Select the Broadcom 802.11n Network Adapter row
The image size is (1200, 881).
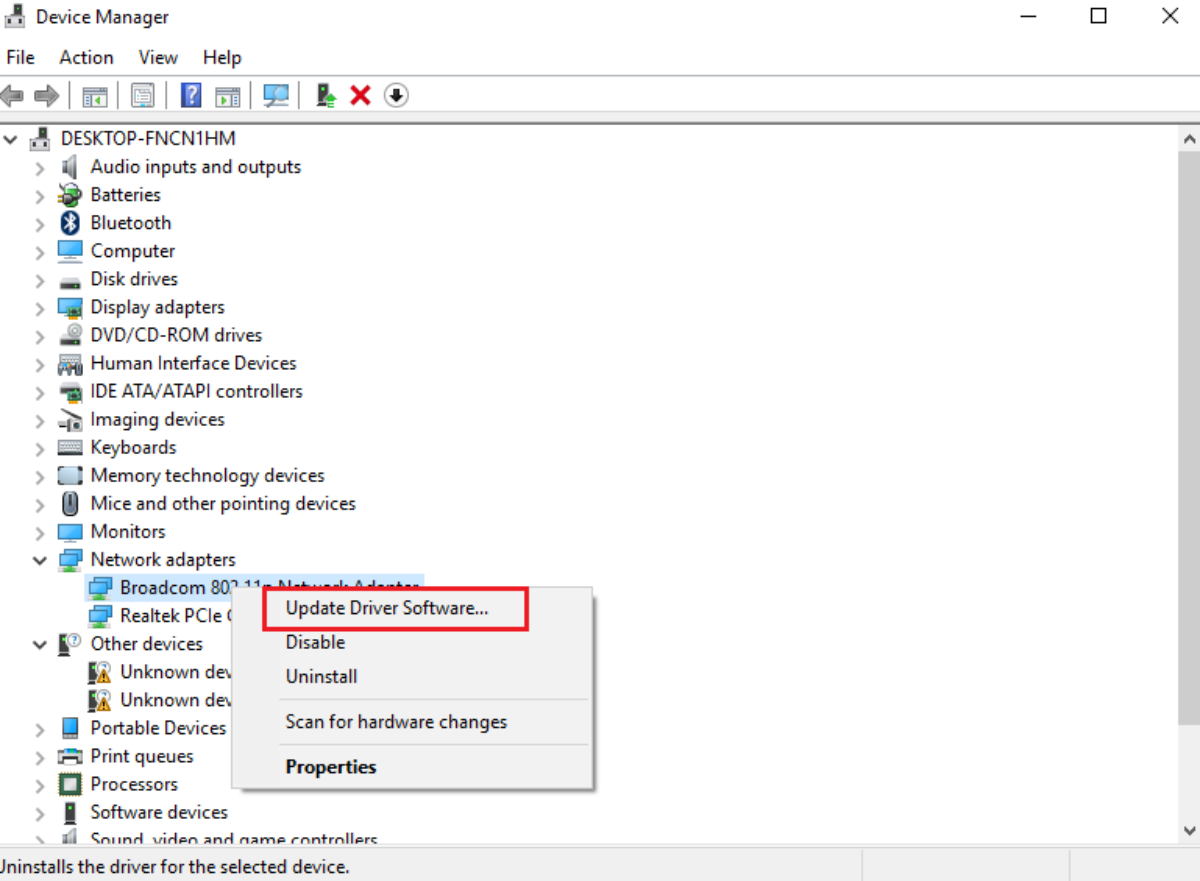[255, 587]
